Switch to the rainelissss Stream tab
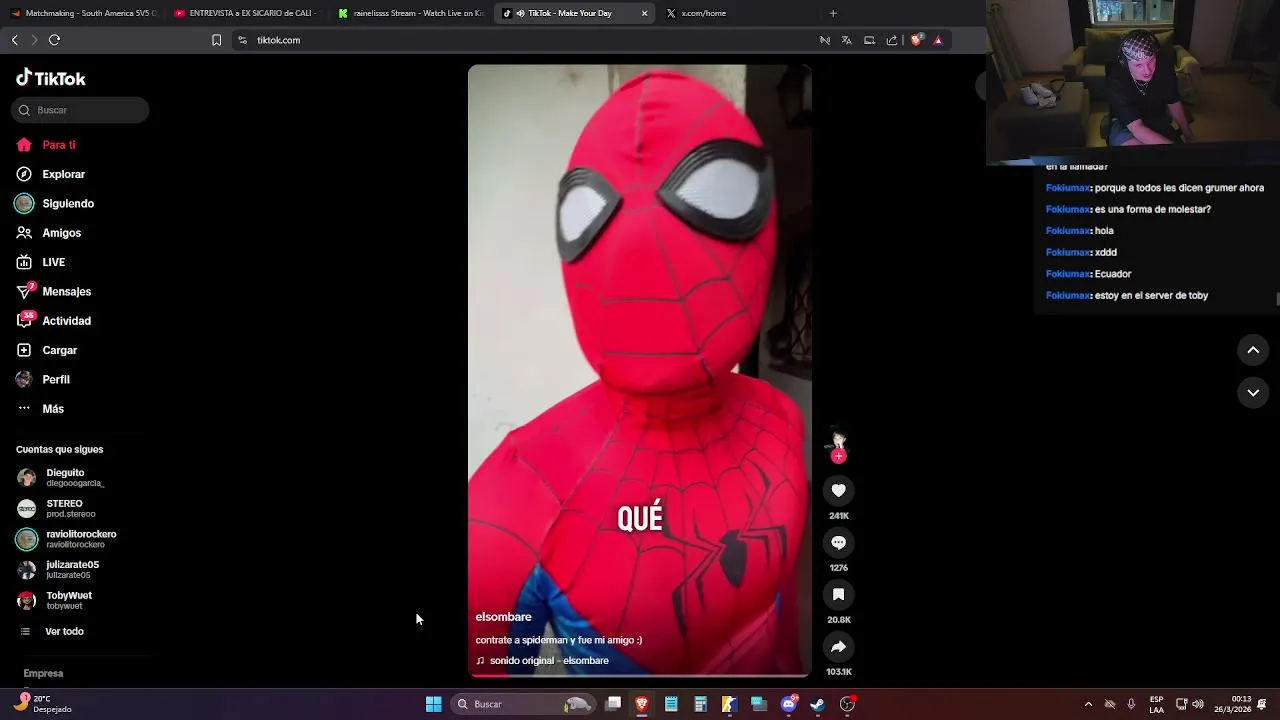Image resolution: width=1280 pixels, height=720 pixels. coord(410,13)
